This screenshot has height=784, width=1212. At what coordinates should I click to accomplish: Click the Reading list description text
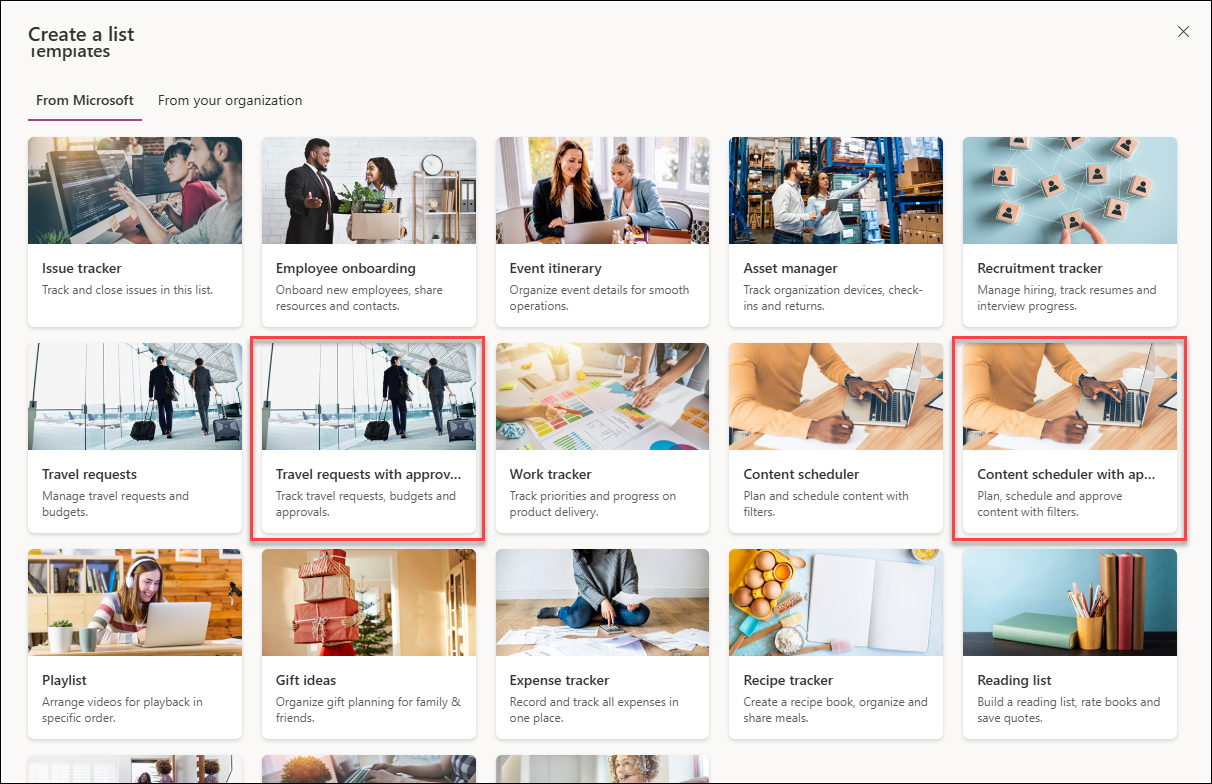1069,709
